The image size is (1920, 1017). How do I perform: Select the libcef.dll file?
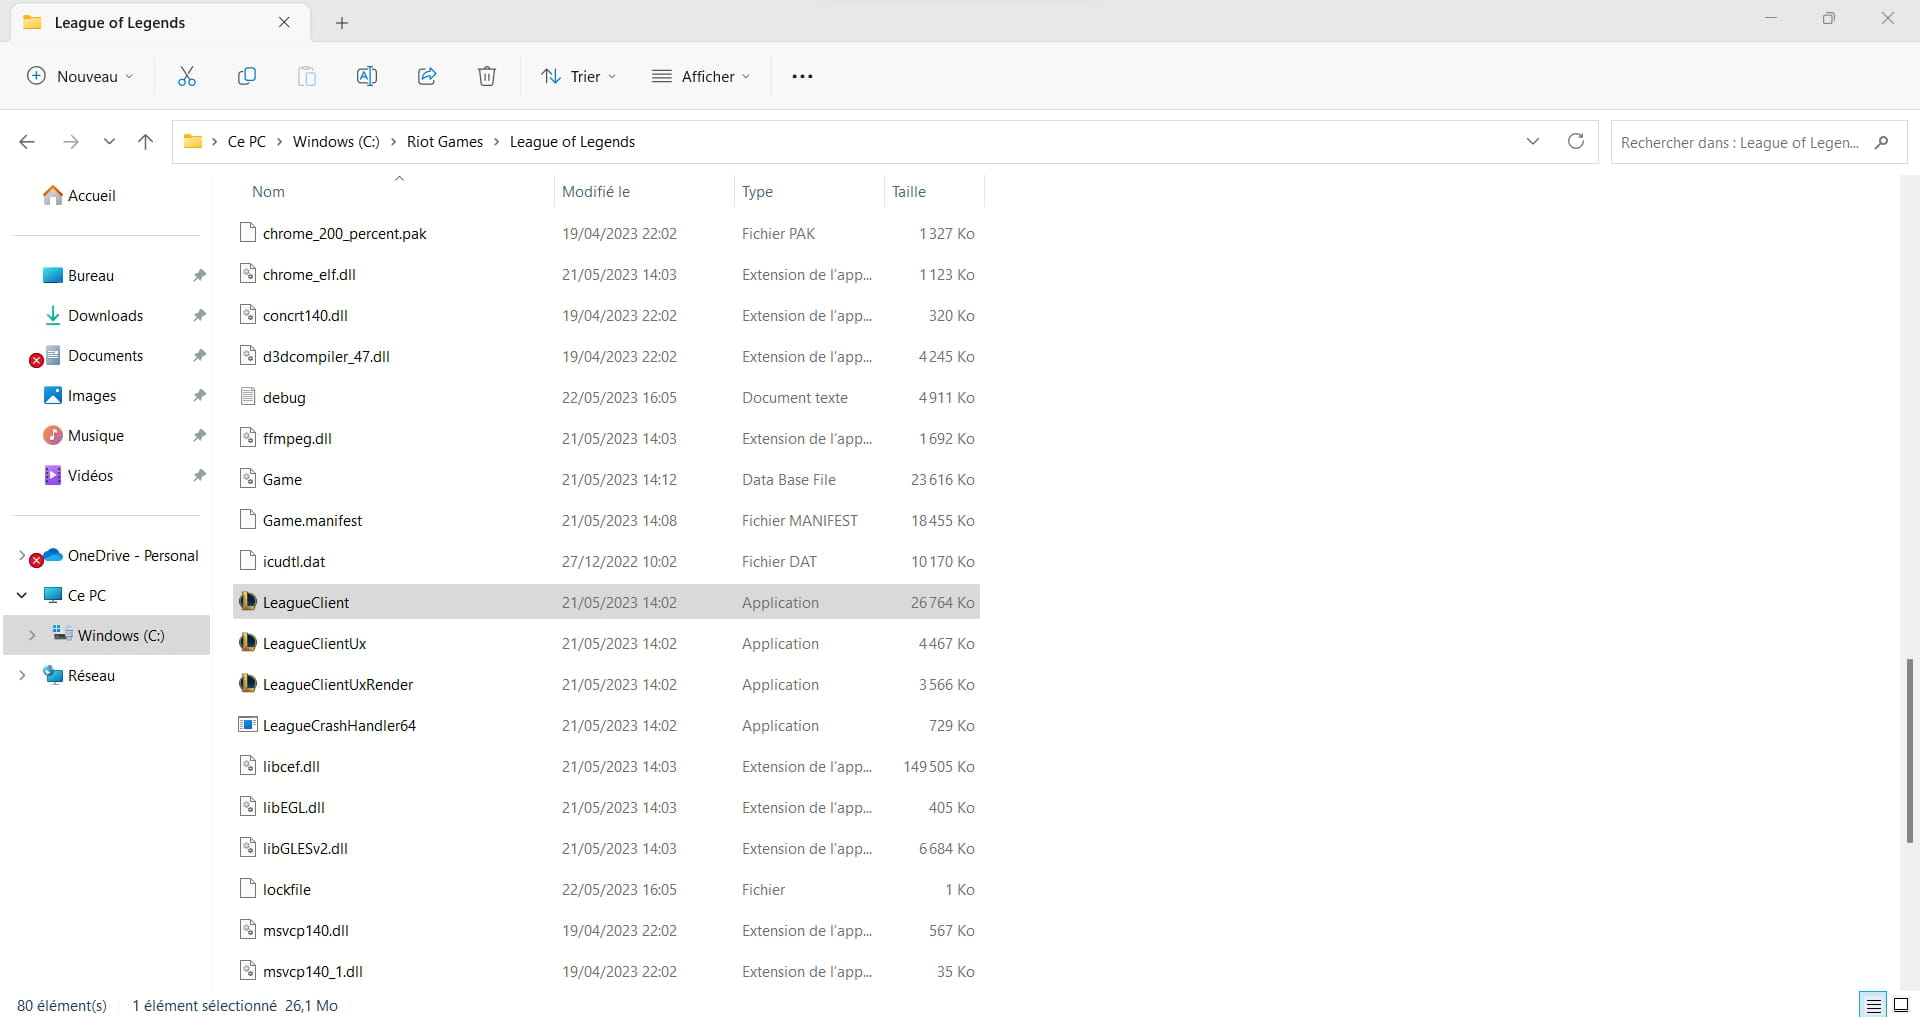pos(606,766)
